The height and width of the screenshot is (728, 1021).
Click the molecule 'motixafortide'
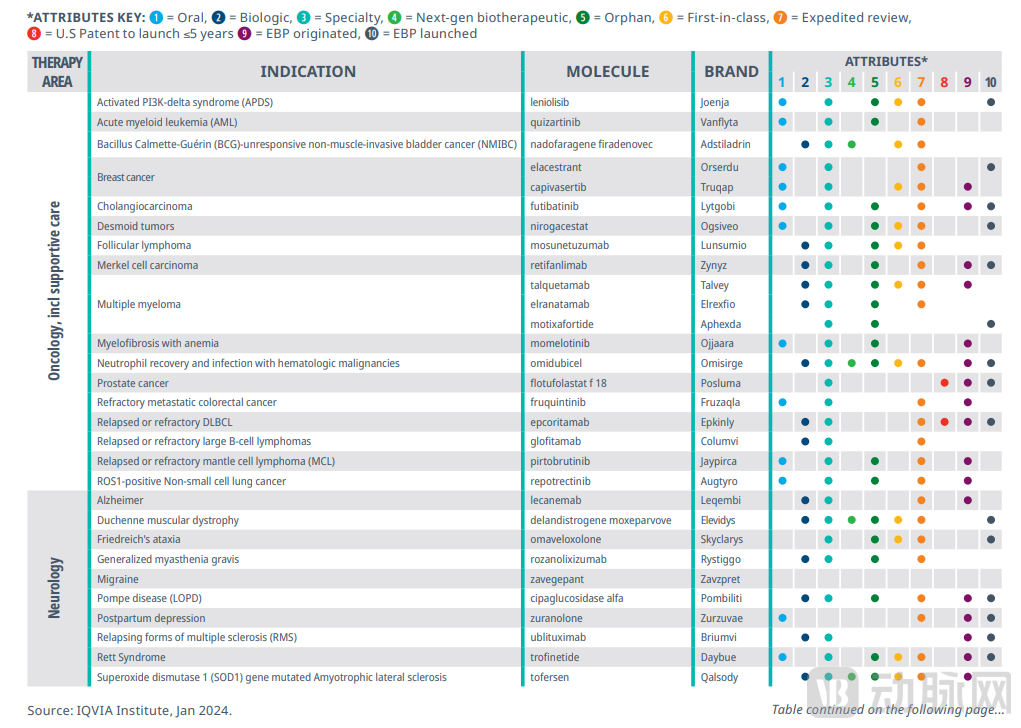pos(562,324)
